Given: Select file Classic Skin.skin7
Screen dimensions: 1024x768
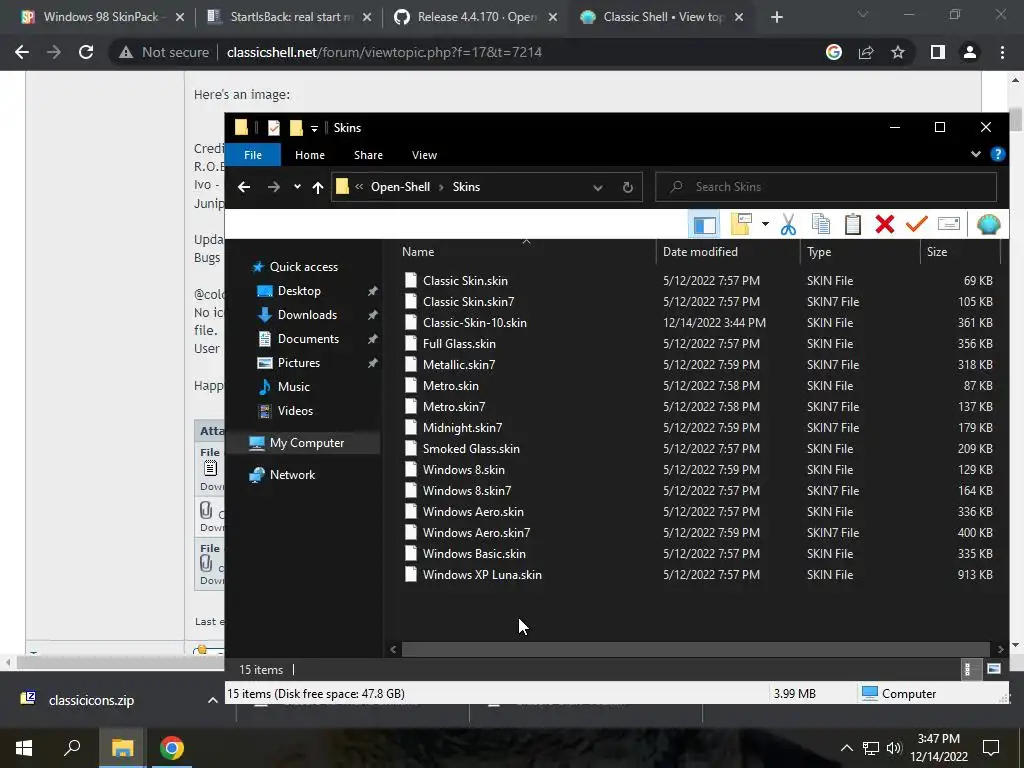Looking at the screenshot, I should pos(468,302).
